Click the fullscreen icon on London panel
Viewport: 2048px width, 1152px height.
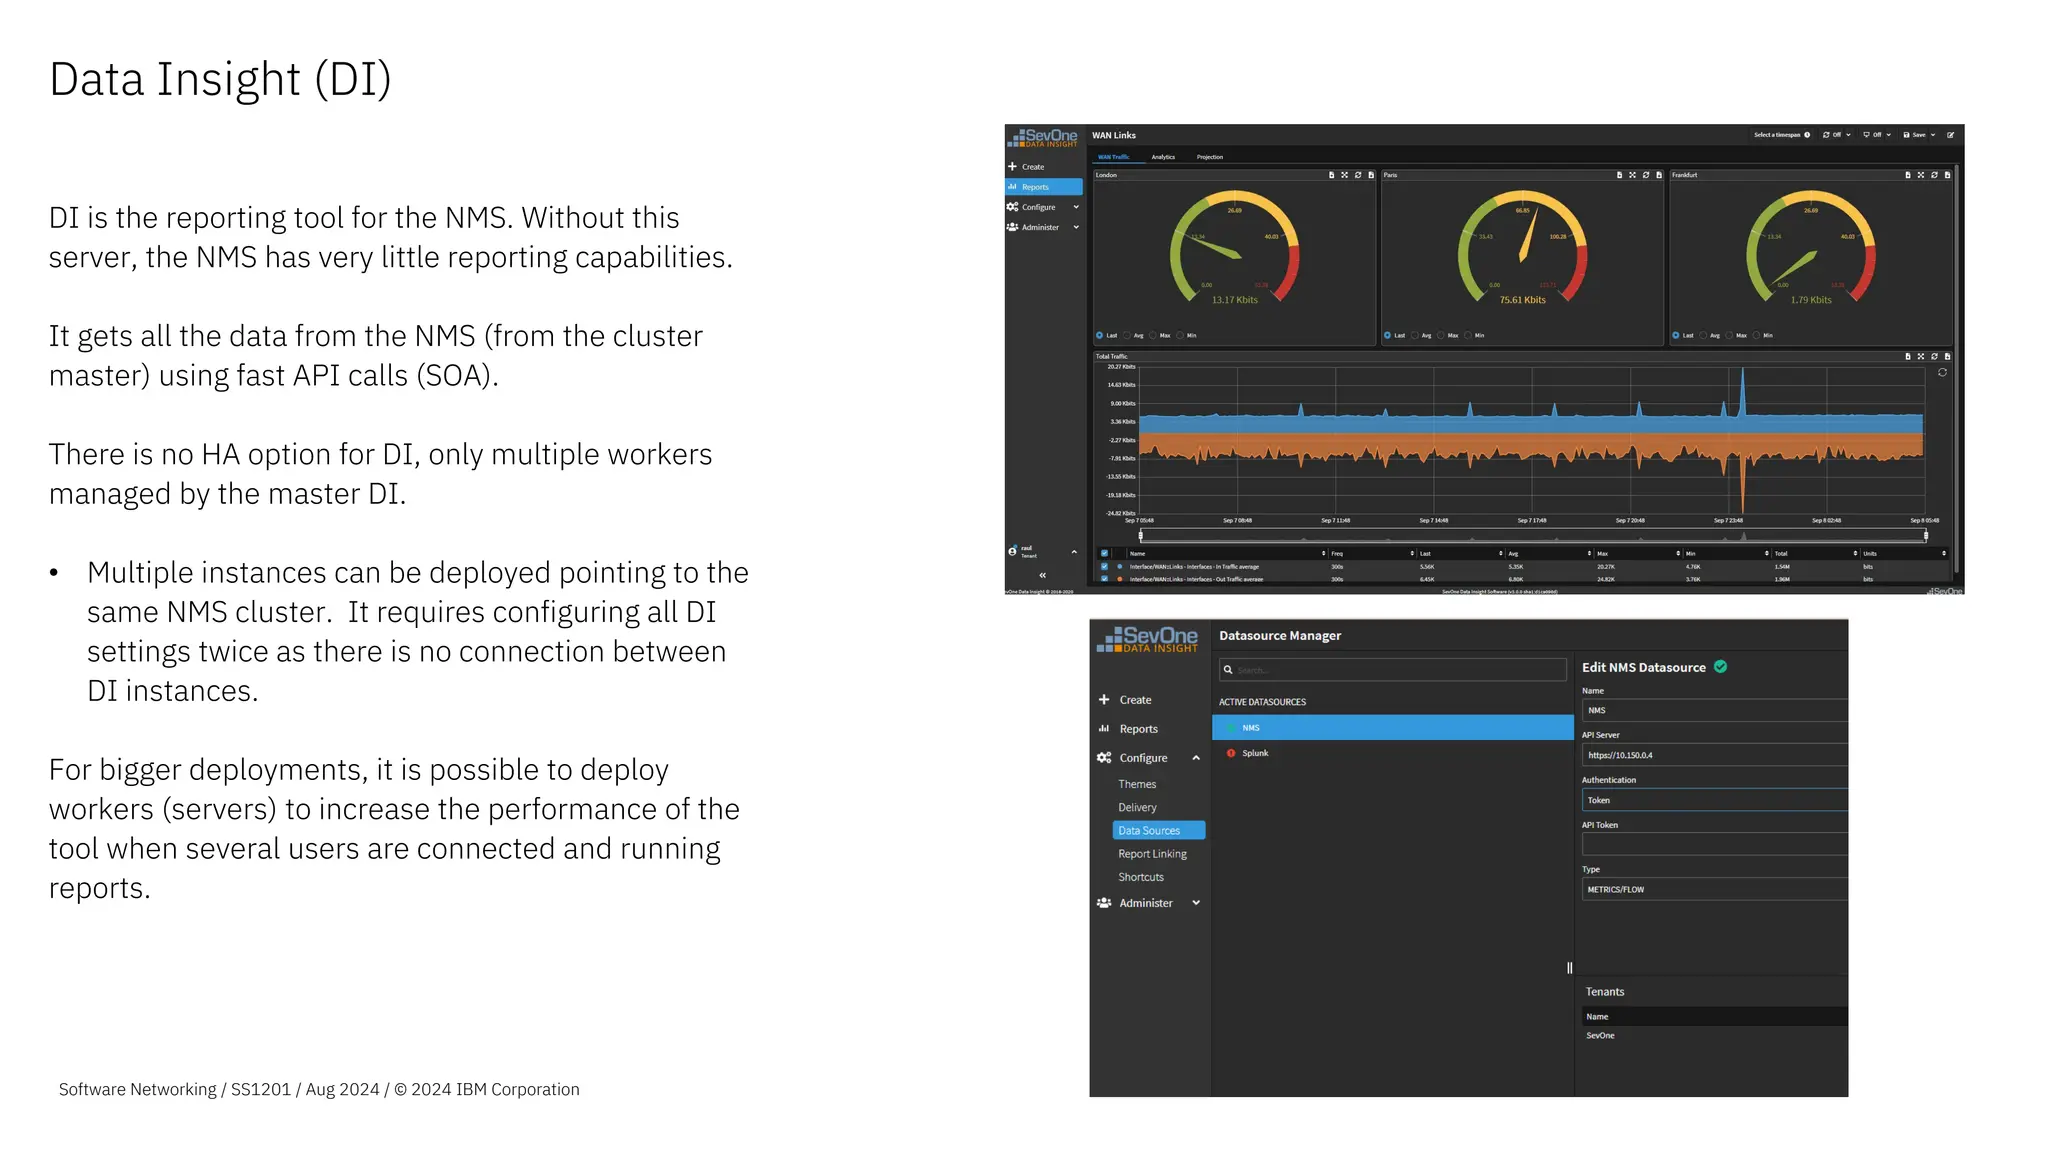point(1344,175)
